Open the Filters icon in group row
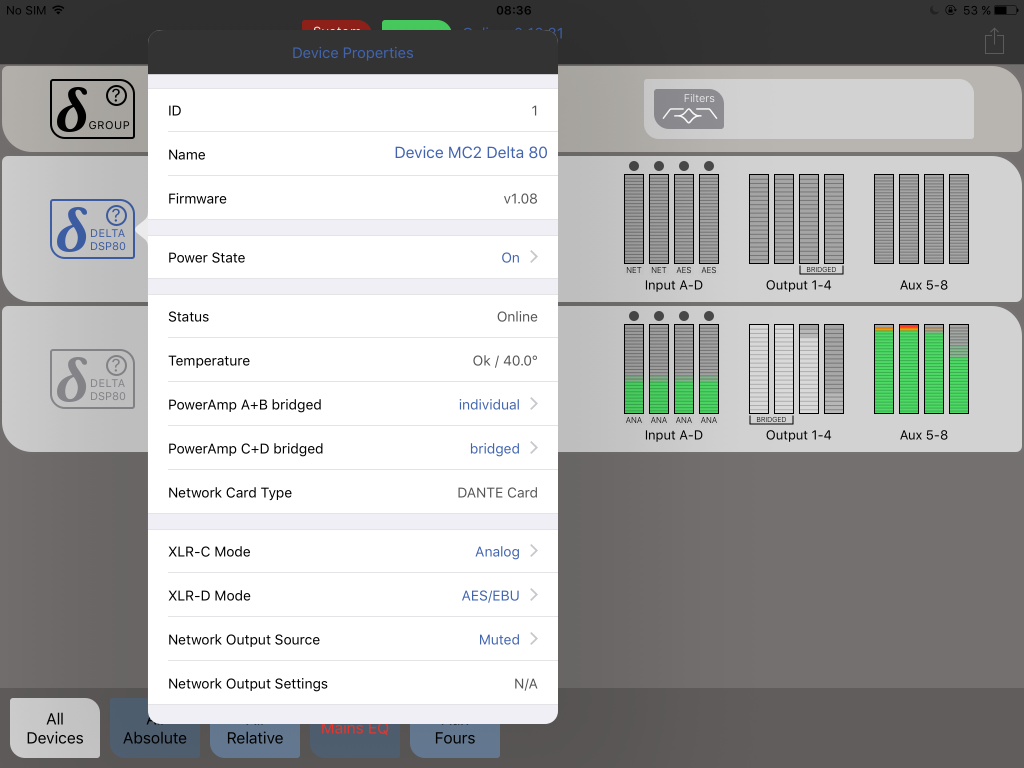 click(688, 109)
